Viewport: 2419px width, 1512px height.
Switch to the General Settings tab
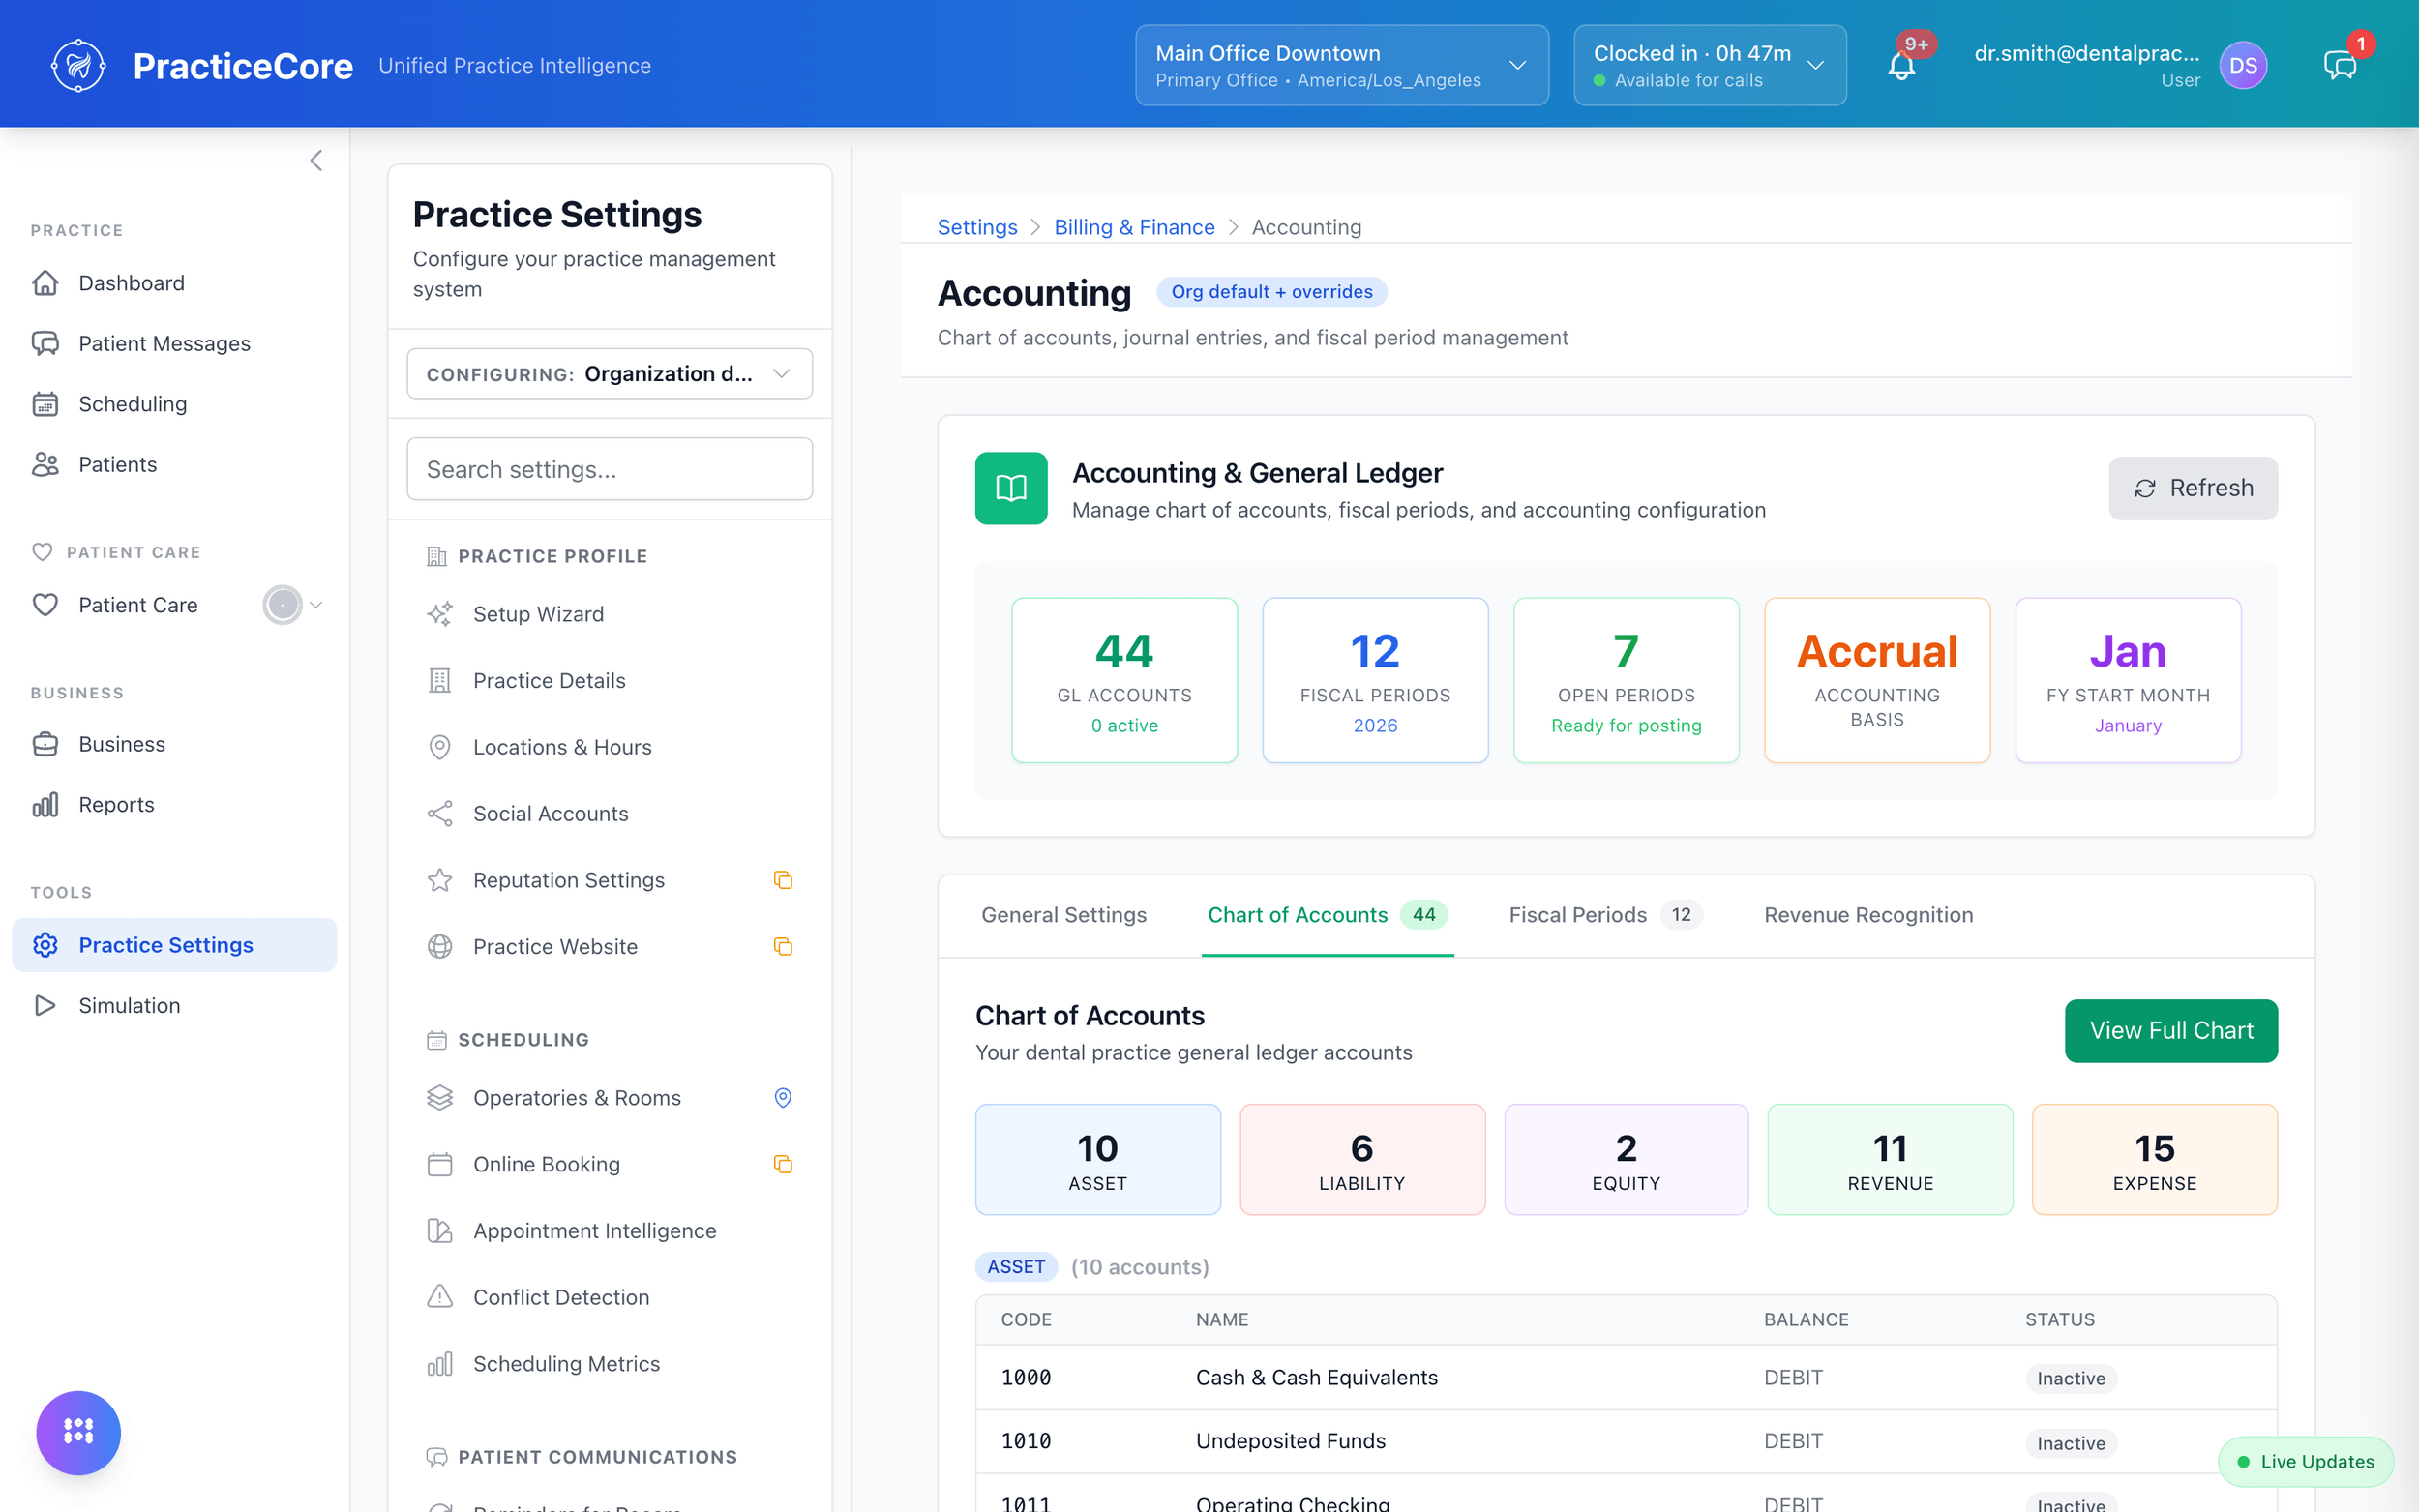pos(1063,914)
